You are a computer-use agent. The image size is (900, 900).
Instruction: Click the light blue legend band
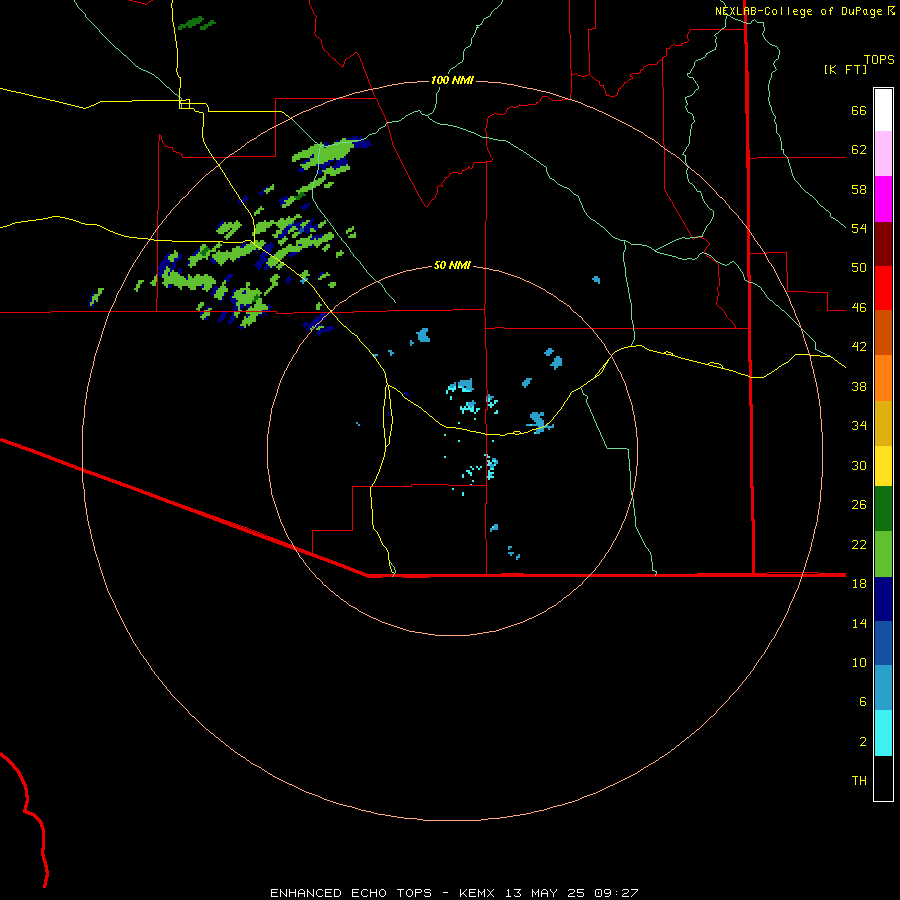tap(883, 688)
